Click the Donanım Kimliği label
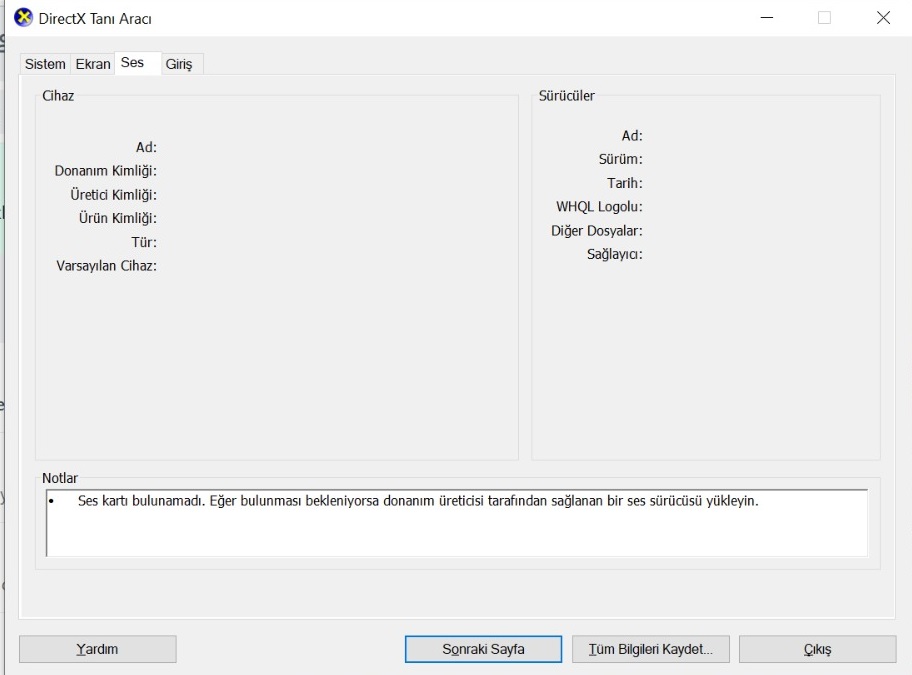912x675 pixels. tap(105, 171)
